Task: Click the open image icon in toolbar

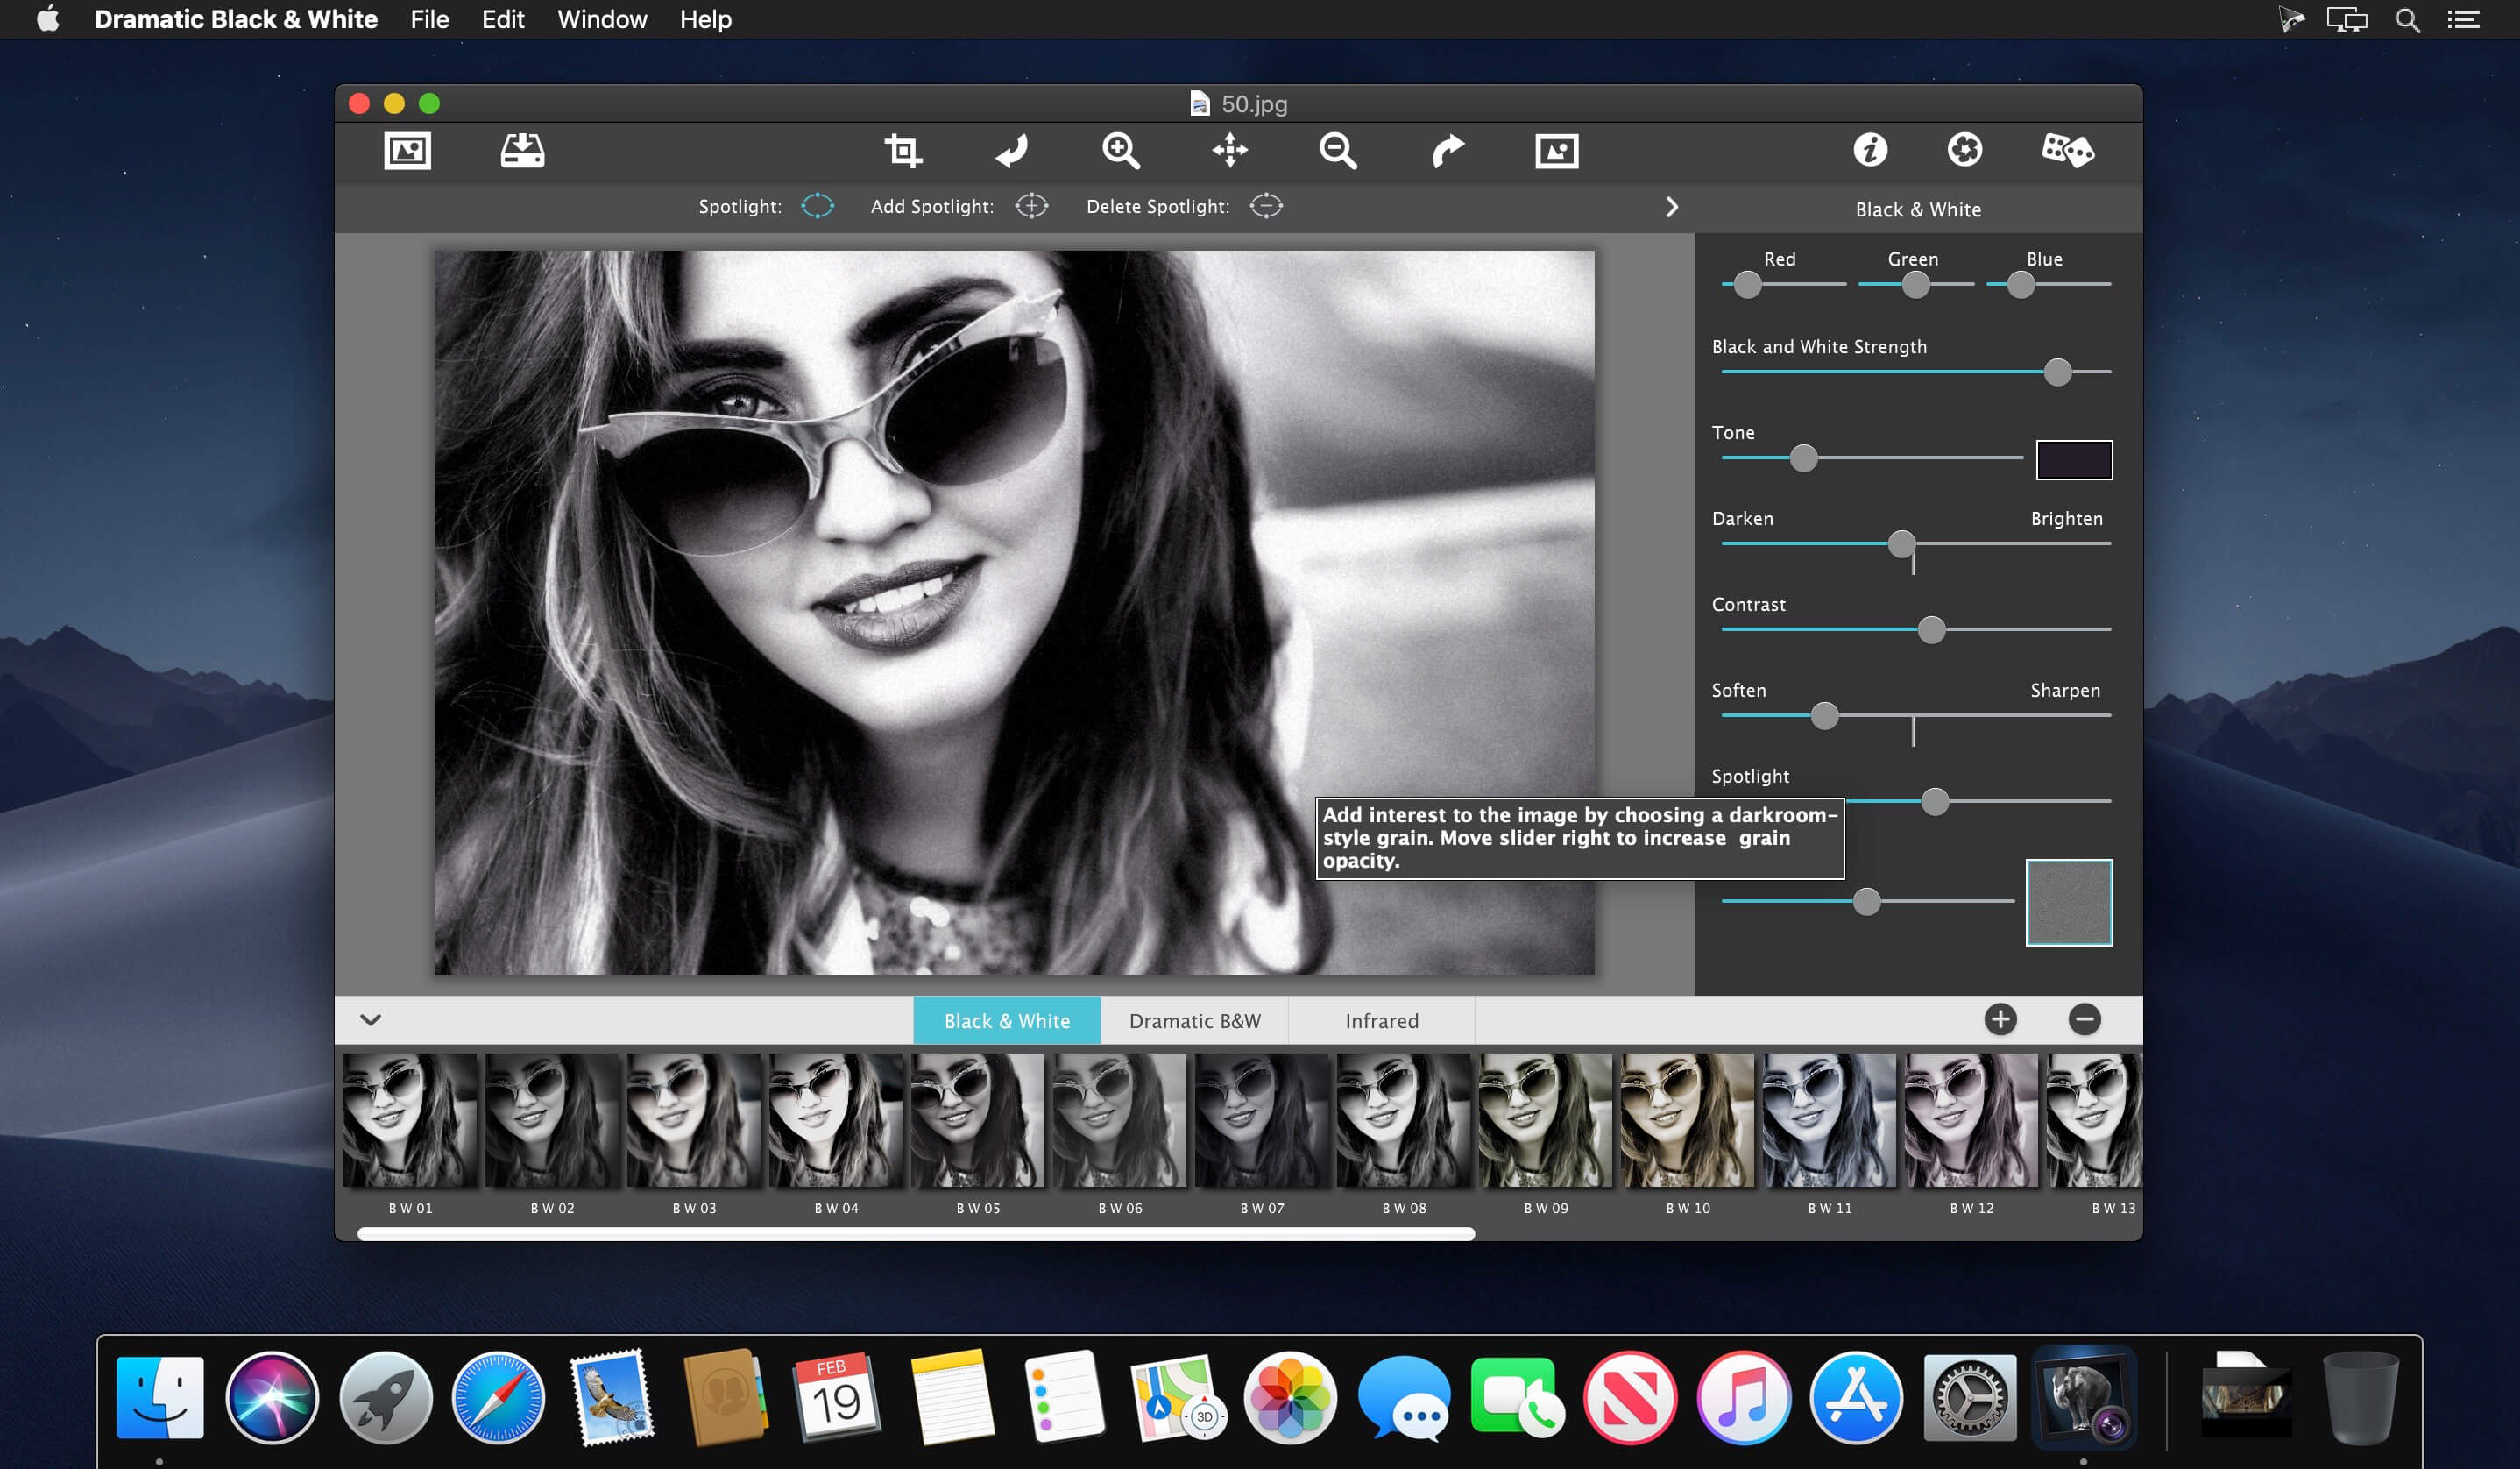Action: click(x=407, y=151)
